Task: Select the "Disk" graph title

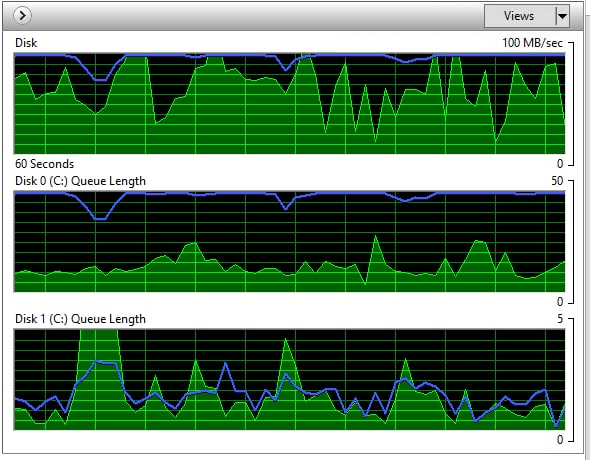Action: (x=26, y=43)
